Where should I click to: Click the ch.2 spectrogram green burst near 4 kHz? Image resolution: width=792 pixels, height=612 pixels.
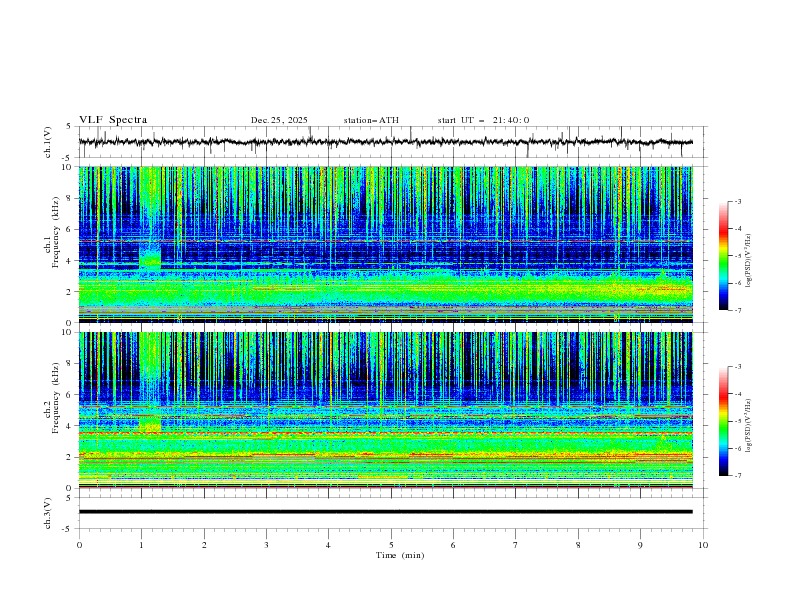(x=150, y=423)
